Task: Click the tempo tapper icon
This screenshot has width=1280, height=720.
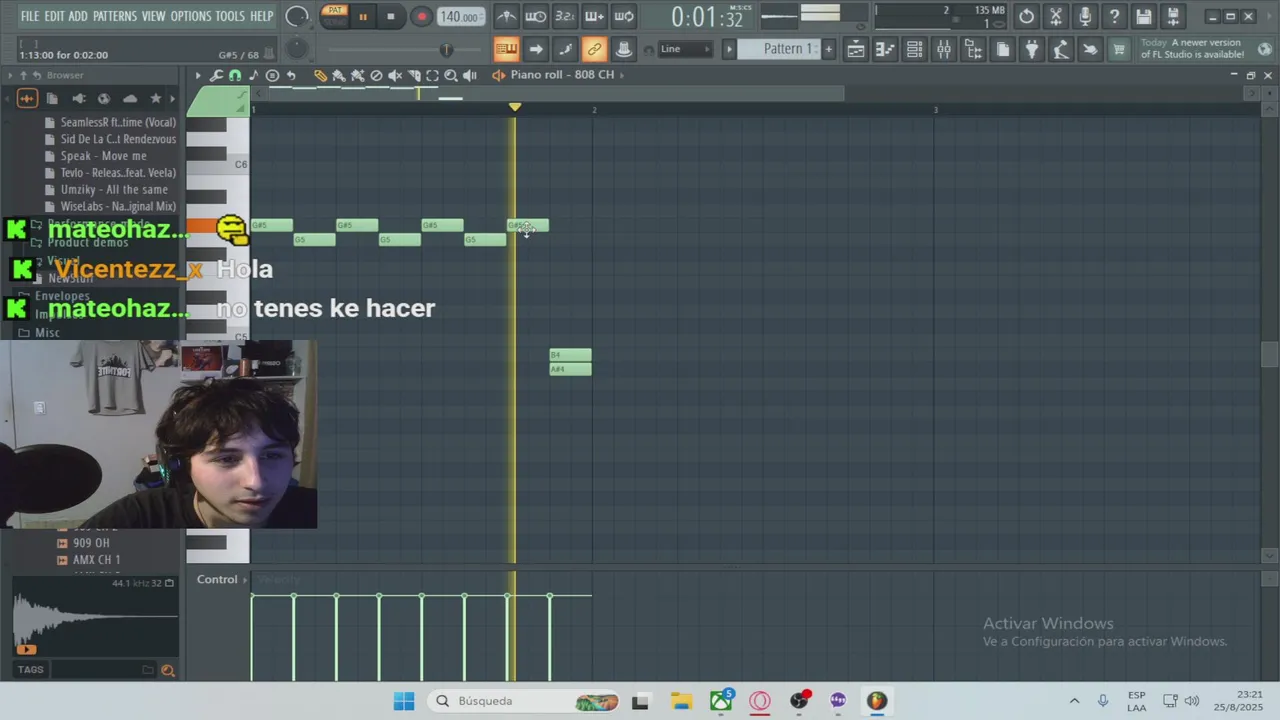Action: pos(1061,49)
